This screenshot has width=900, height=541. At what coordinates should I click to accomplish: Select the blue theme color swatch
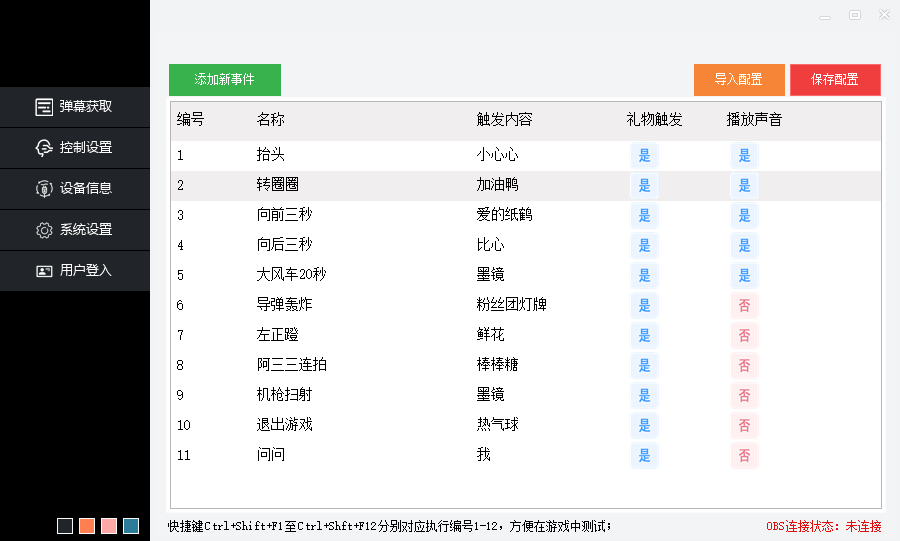pos(131,526)
